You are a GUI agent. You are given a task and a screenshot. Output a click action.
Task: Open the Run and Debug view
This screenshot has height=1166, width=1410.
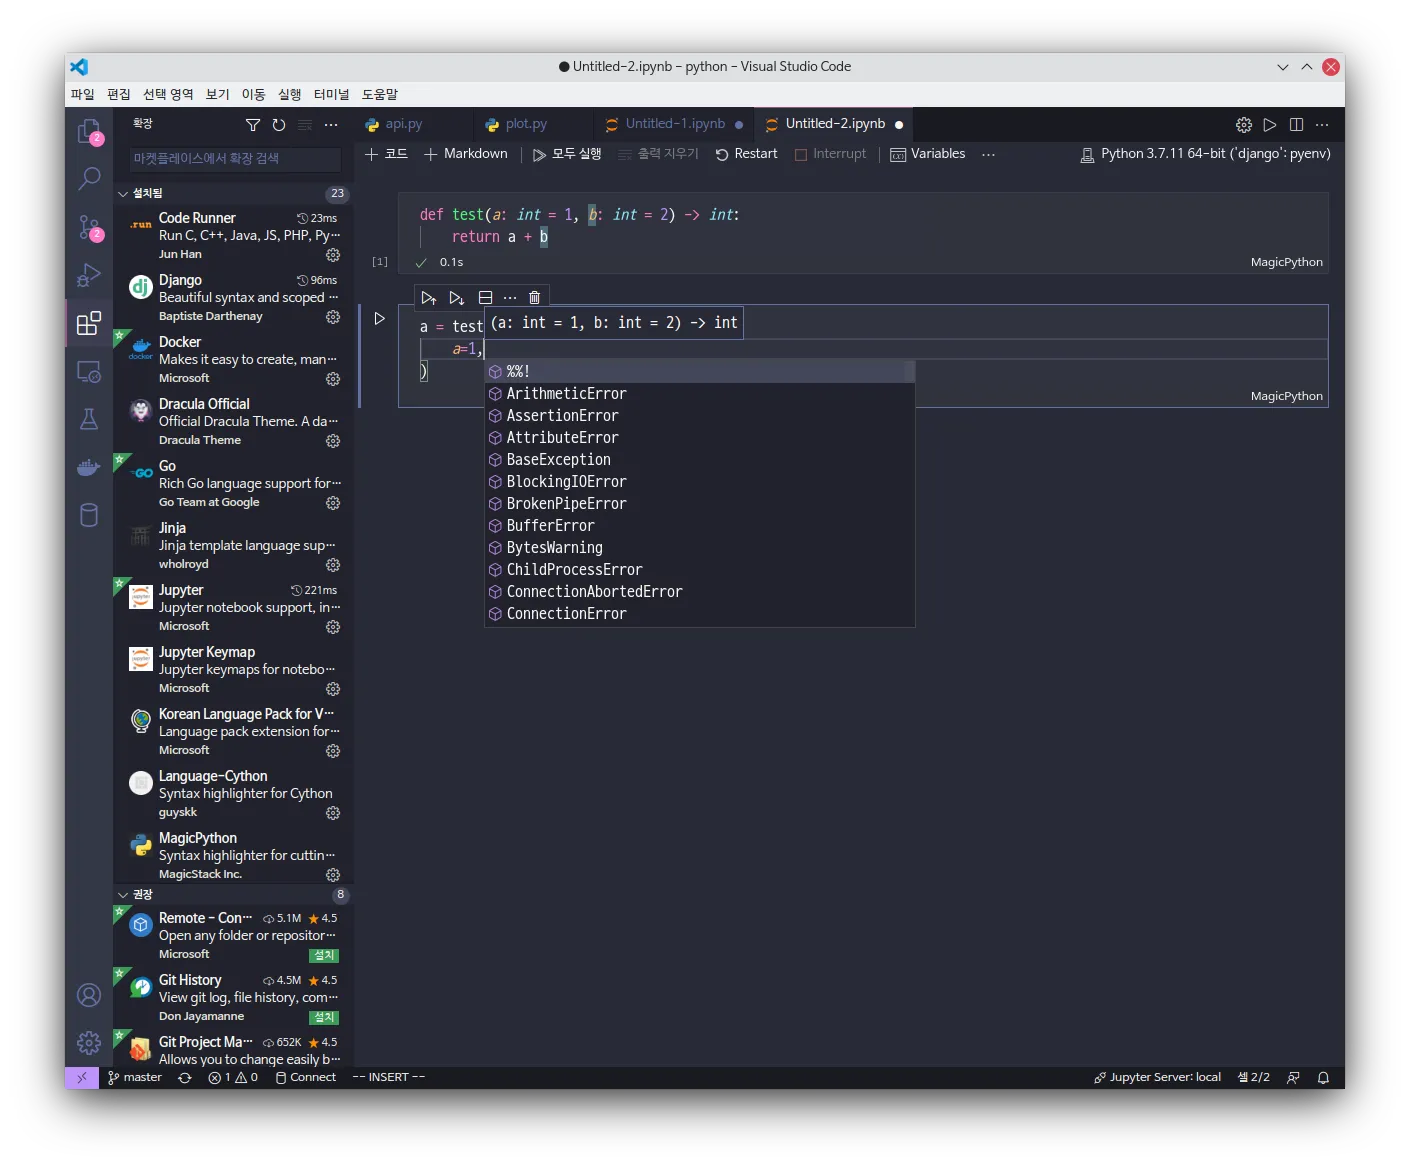tap(89, 275)
